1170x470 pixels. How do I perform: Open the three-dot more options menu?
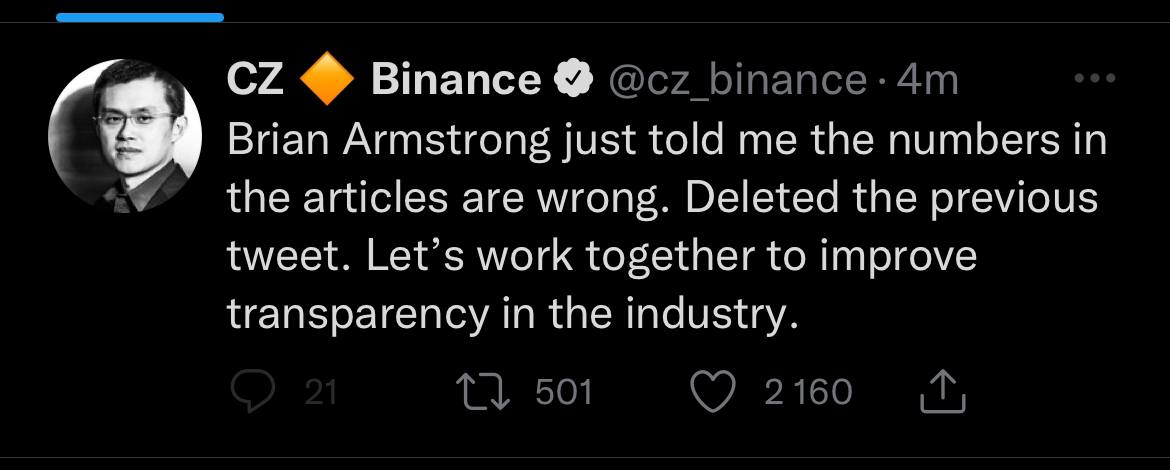click(1095, 78)
